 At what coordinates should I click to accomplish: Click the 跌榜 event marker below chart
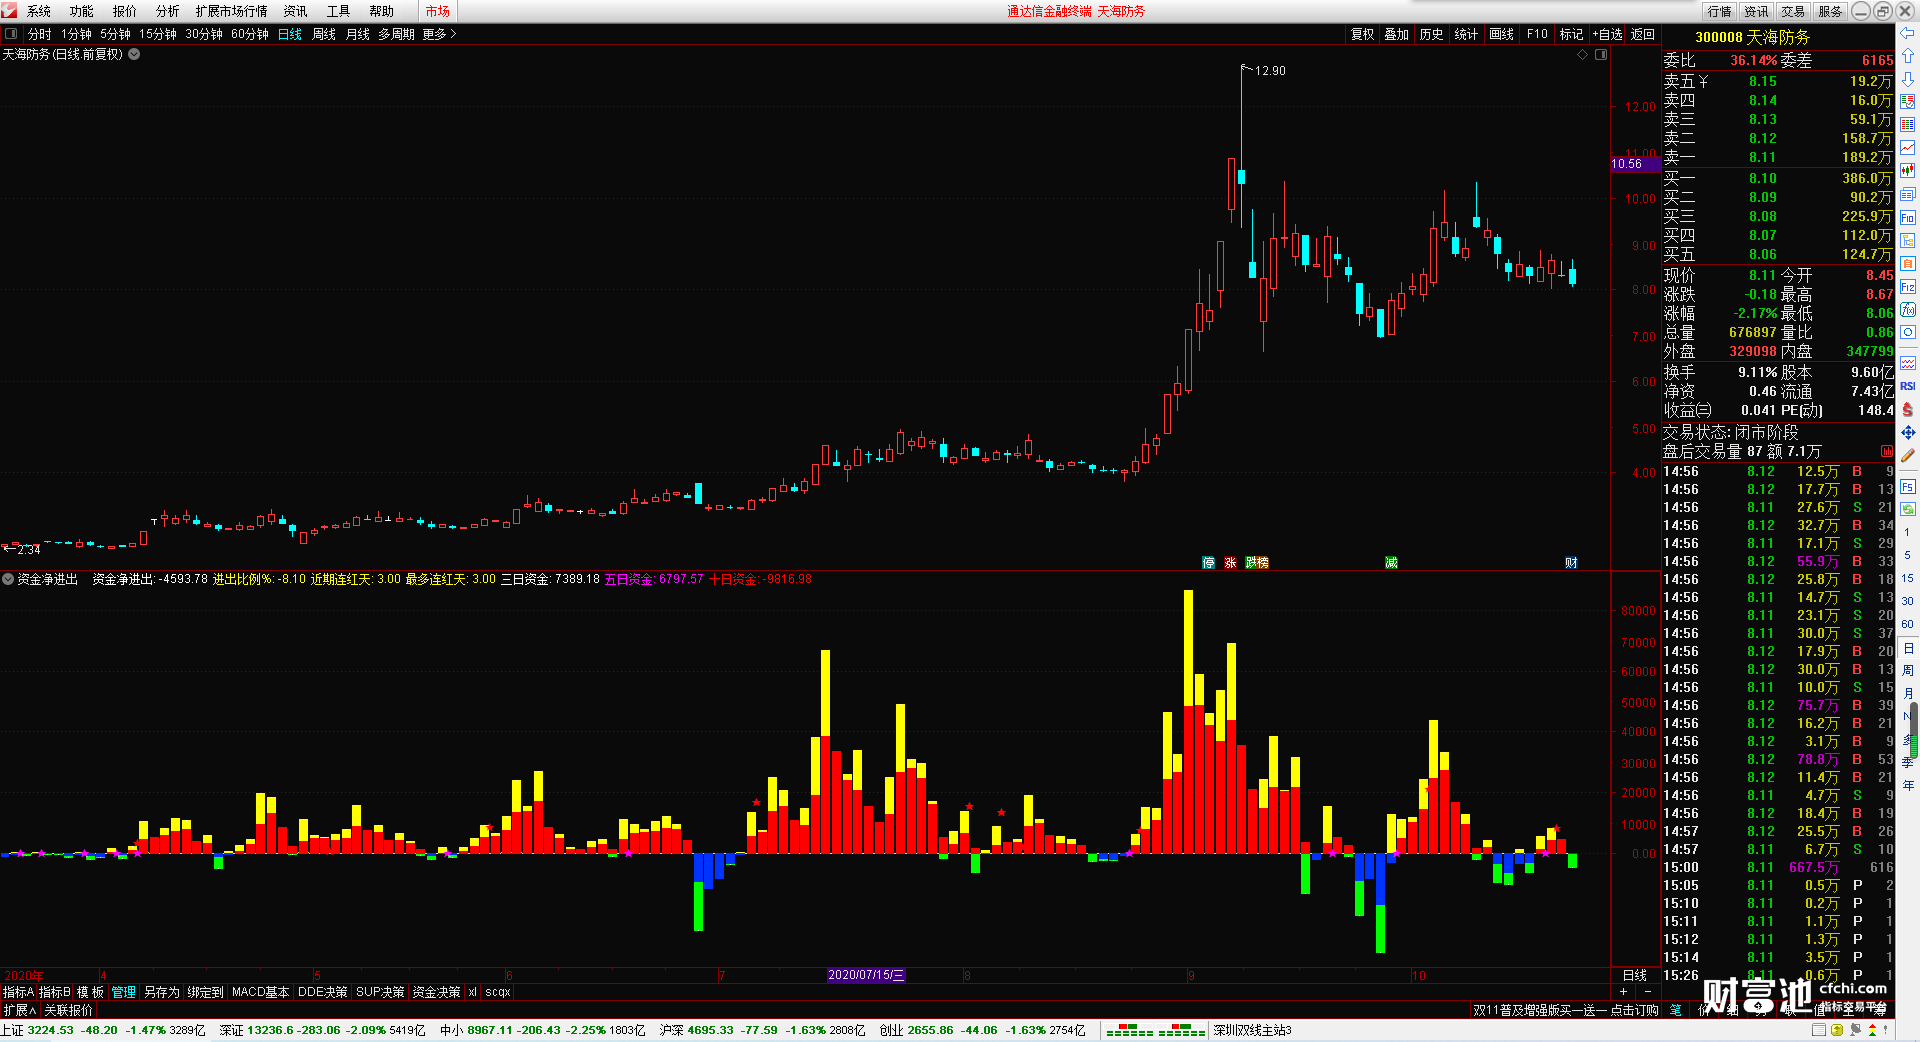pos(1257,563)
